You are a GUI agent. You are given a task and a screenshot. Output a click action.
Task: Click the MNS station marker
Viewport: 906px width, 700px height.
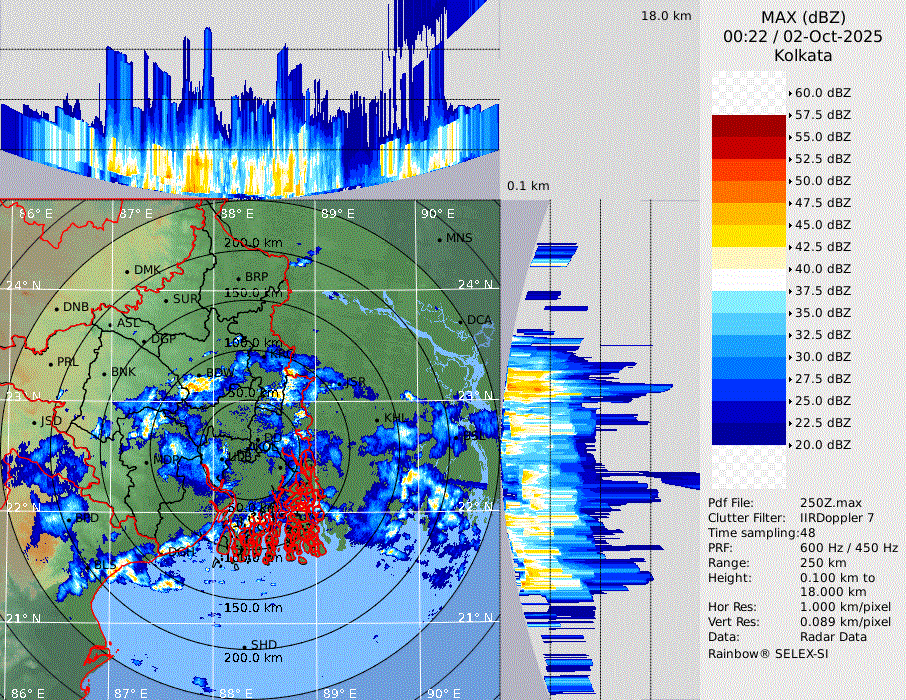tap(440, 239)
